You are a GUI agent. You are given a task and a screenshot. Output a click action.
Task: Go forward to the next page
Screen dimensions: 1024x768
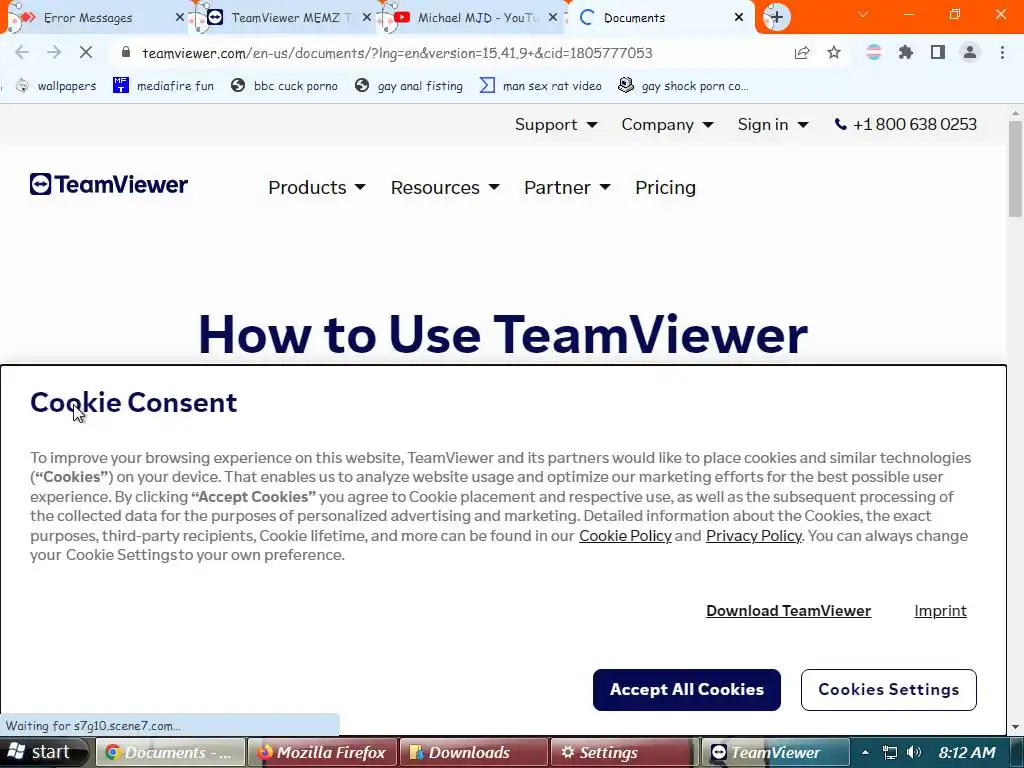(54, 53)
